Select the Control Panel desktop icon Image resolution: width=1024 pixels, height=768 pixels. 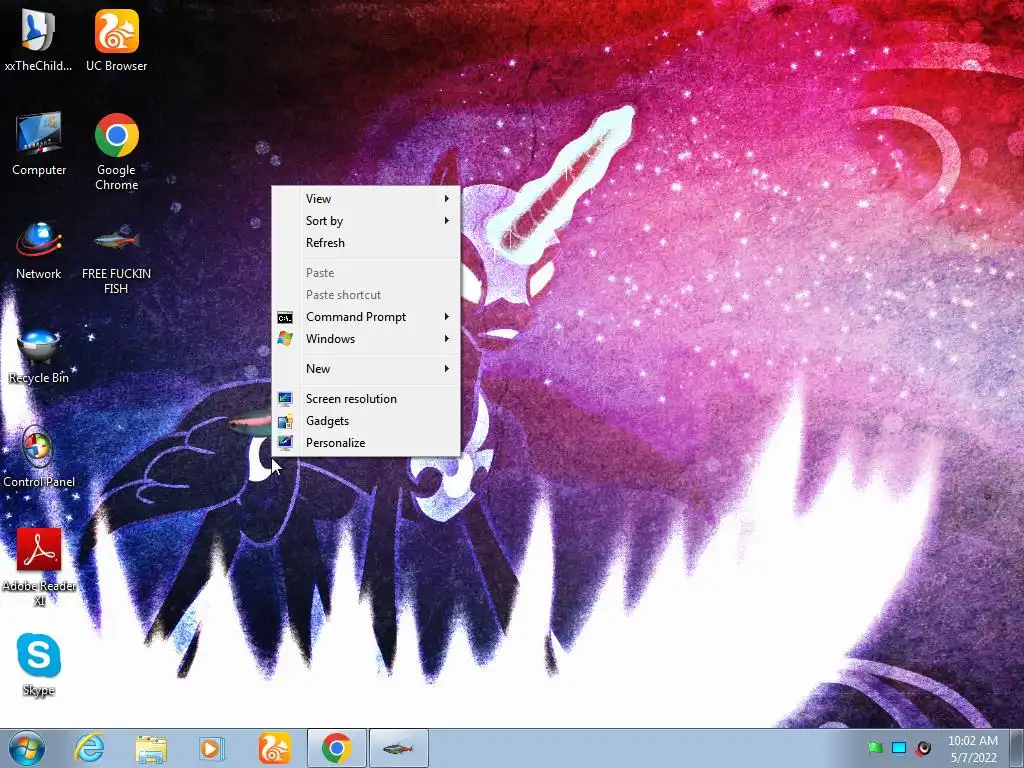(39, 457)
